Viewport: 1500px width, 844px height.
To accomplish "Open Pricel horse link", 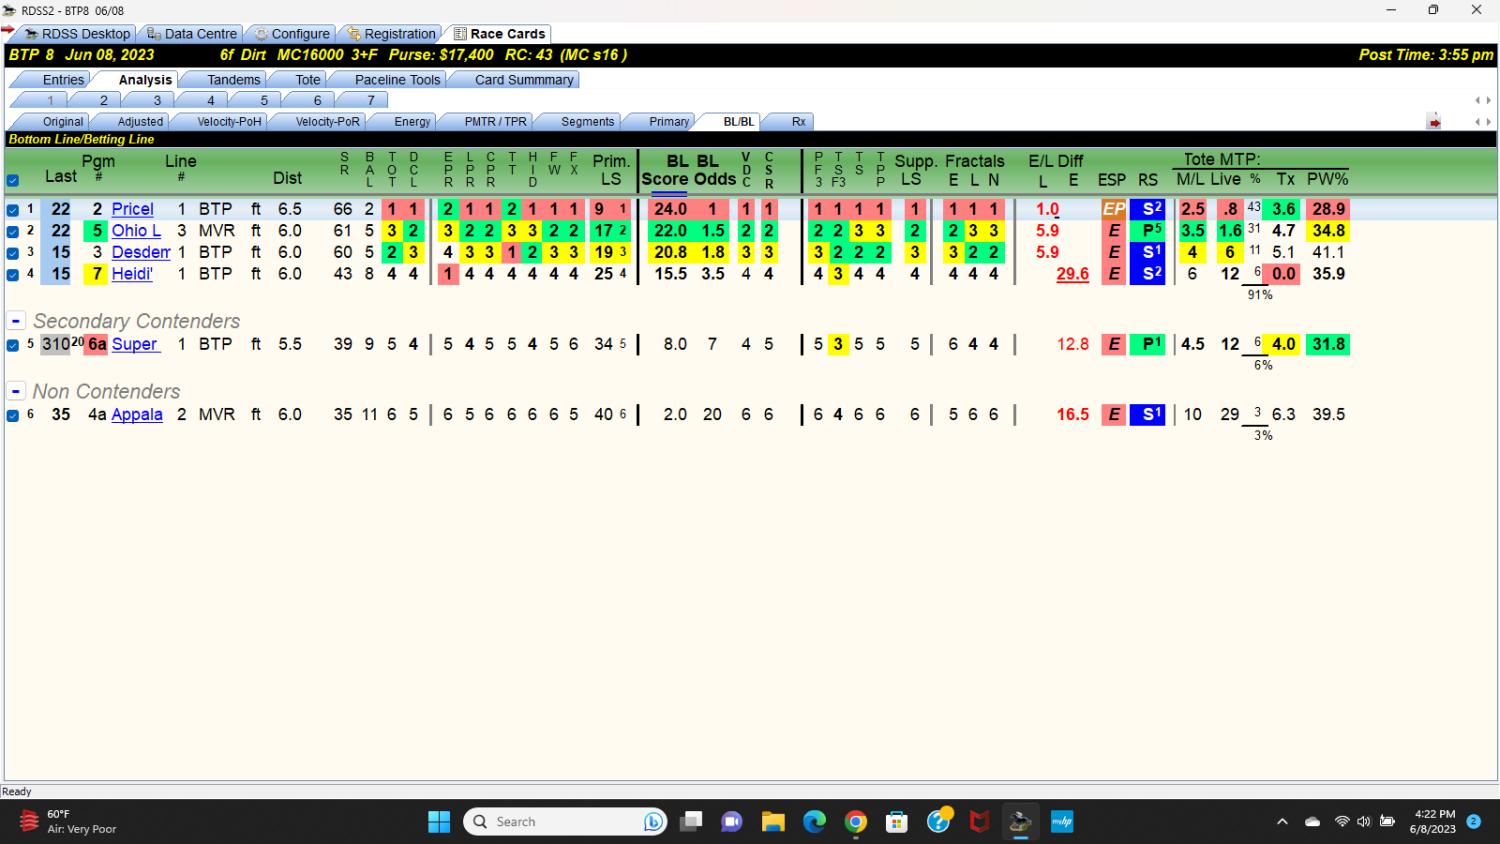I will point(132,209).
